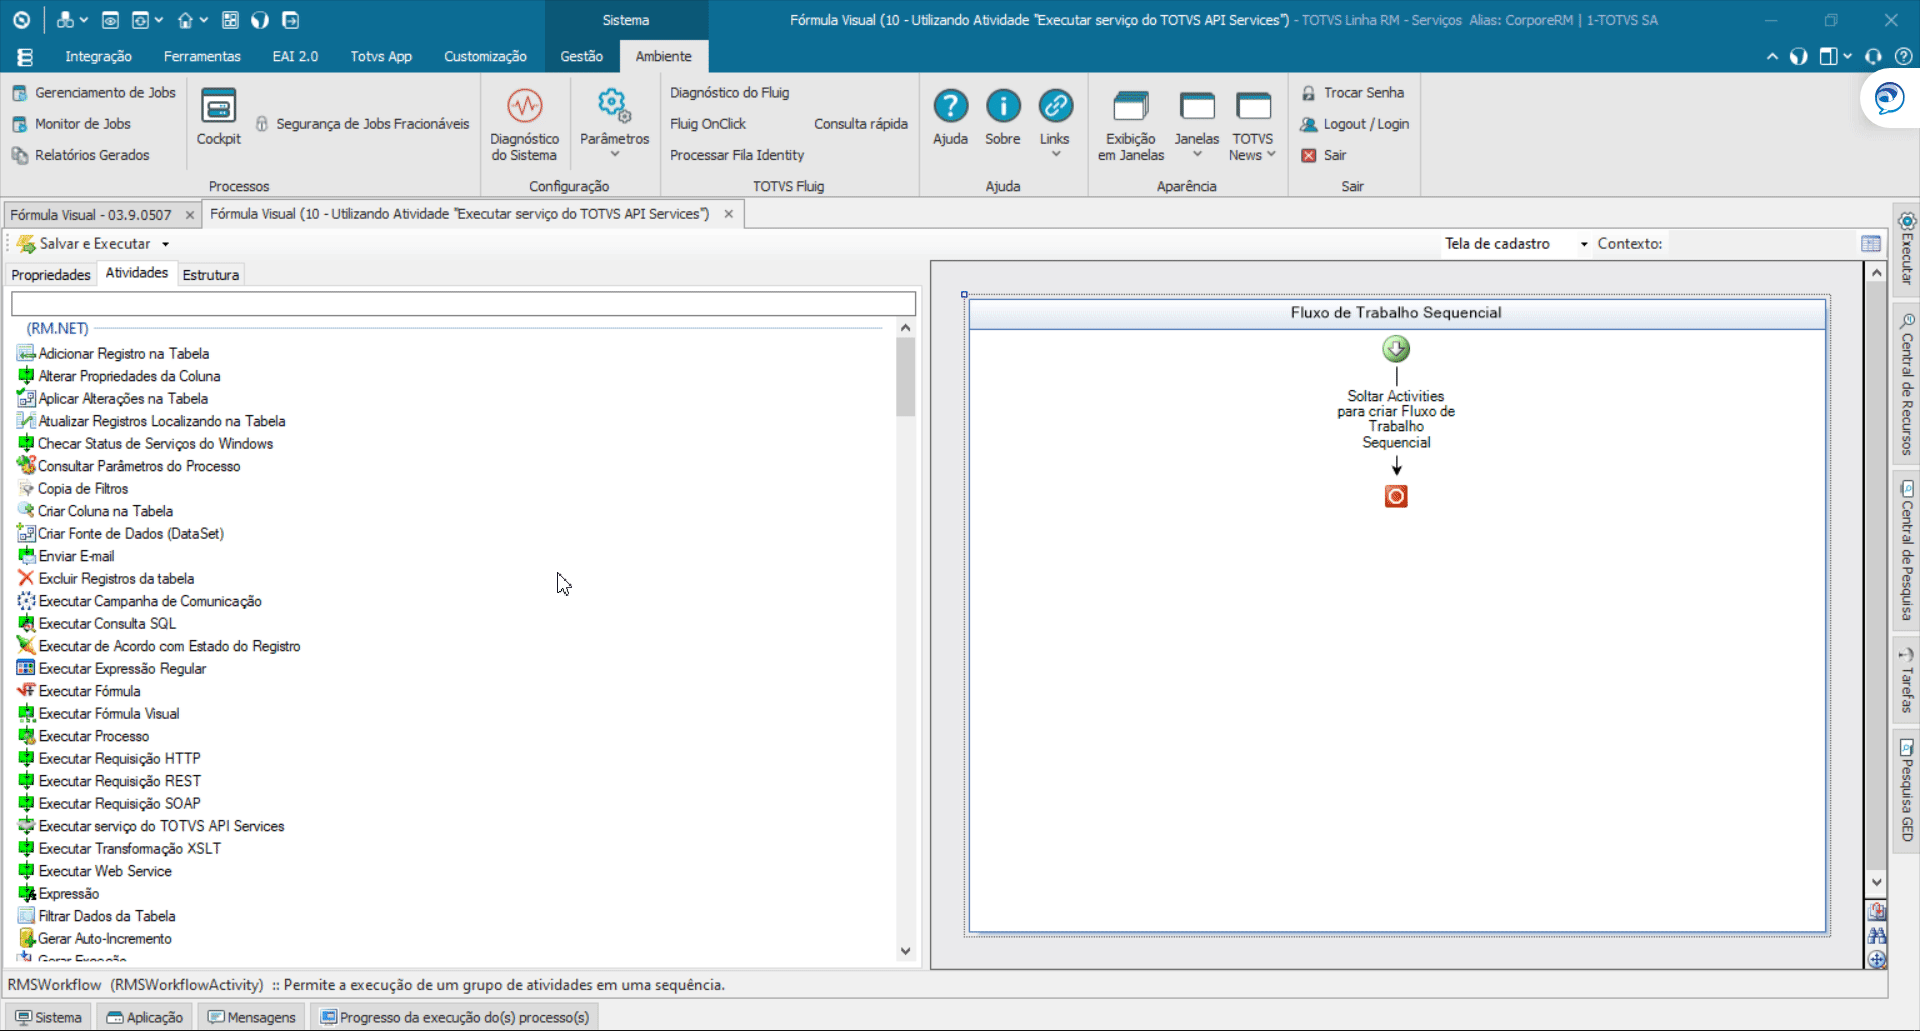Switch to the Propriedades tab
This screenshot has width=1920, height=1031.
(x=51, y=275)
